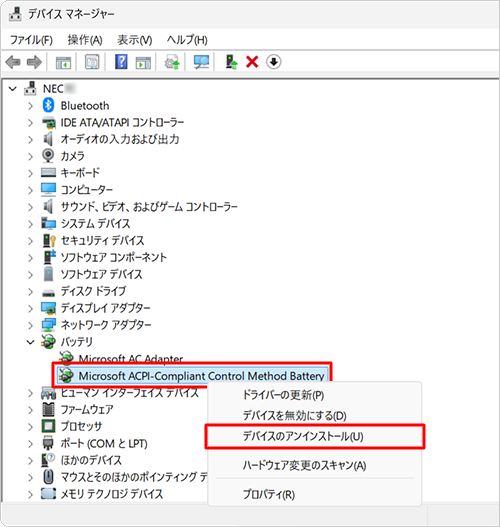Select the サウンド、ビデオ、およびゲーム コントローラー label
The image size is (500, 527).
(x=149, y=206)
